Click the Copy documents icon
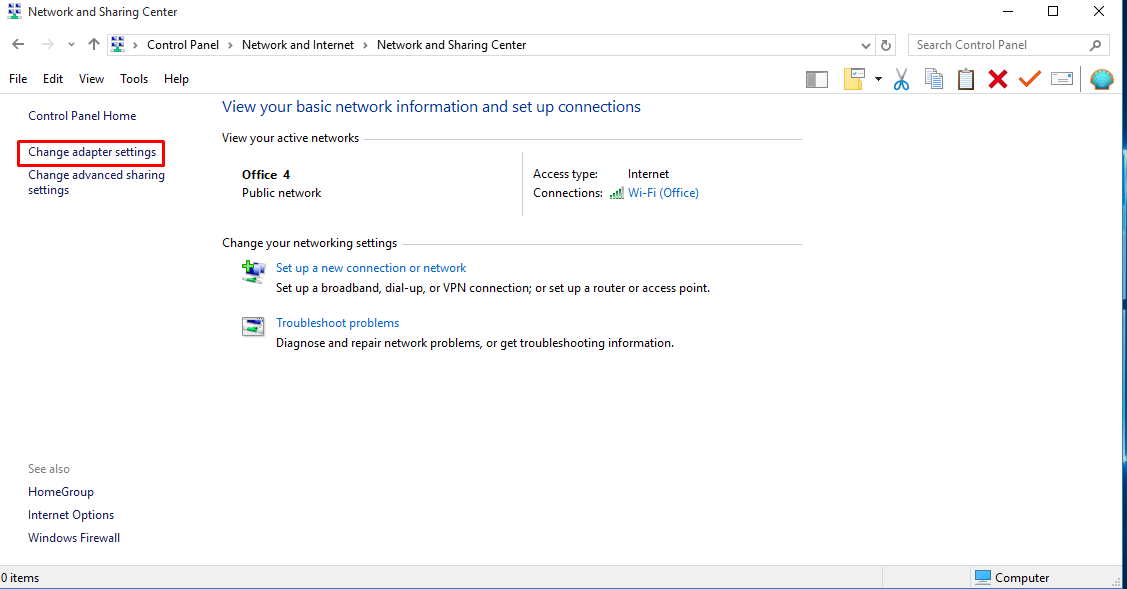This screenshot has height=589, width=1127. (934, 79)
